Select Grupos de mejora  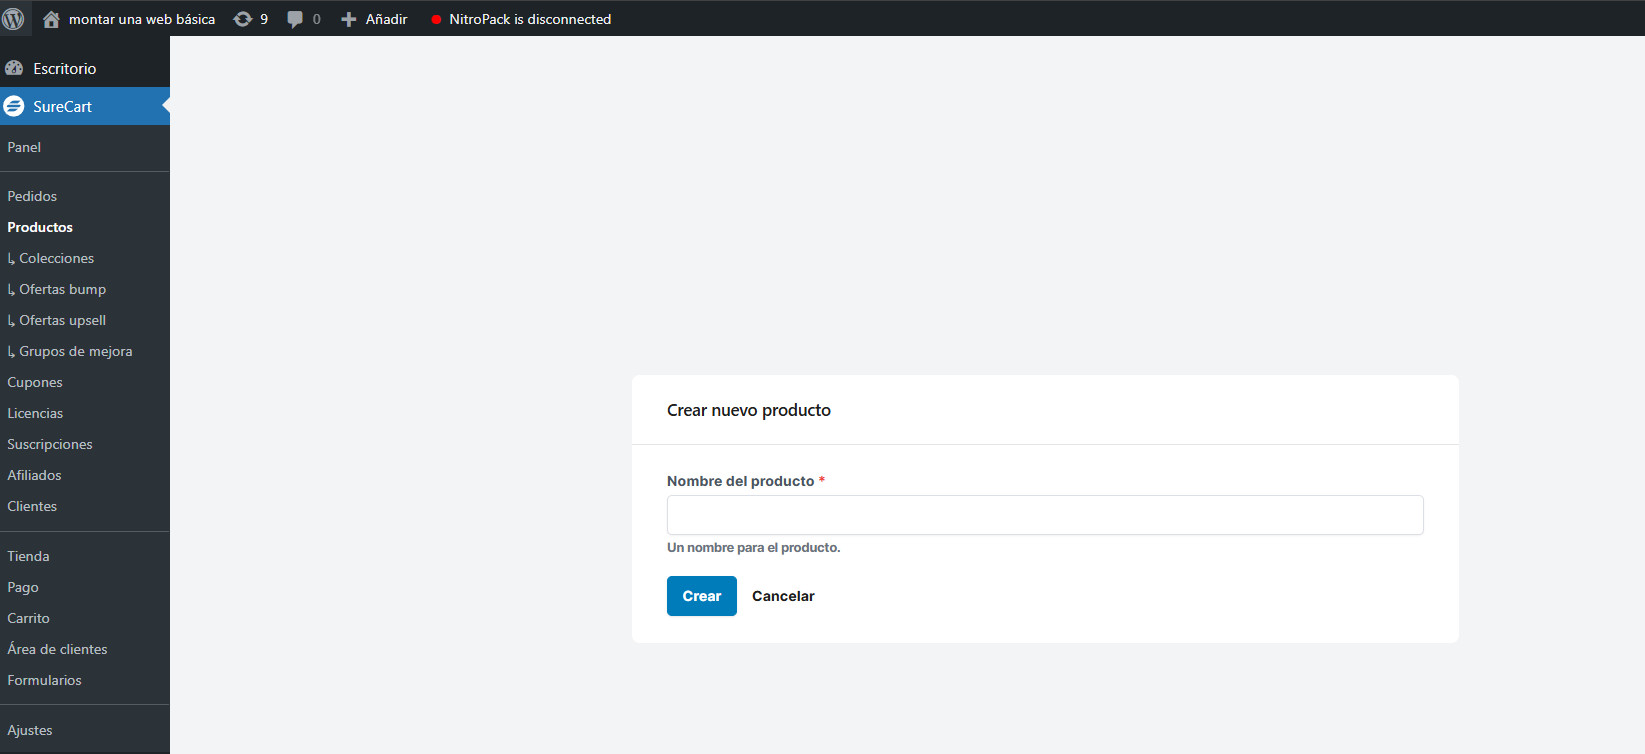(75, 351)
